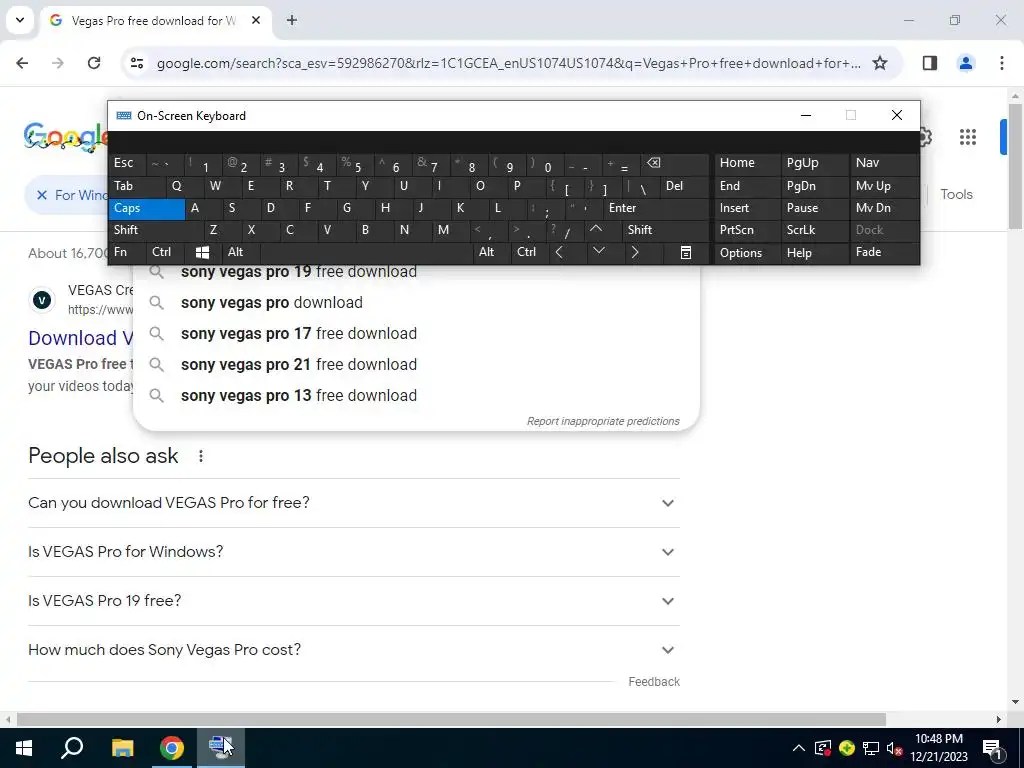This screenshot has height=768, width=1024.
Task: Open File Explorer from taskbar
Action: (x=122, y=748)
